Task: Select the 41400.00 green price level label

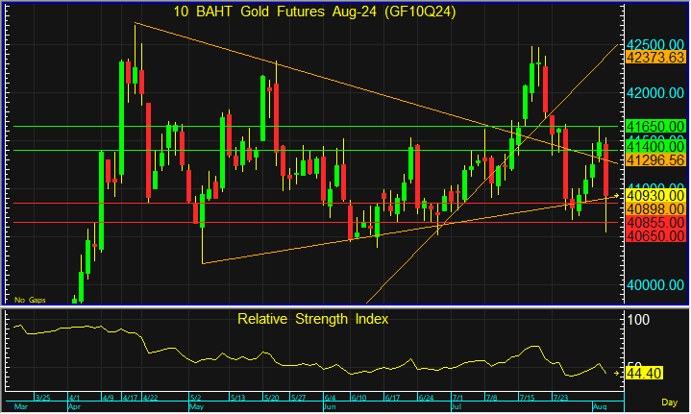Action: [x=655, y=147]
